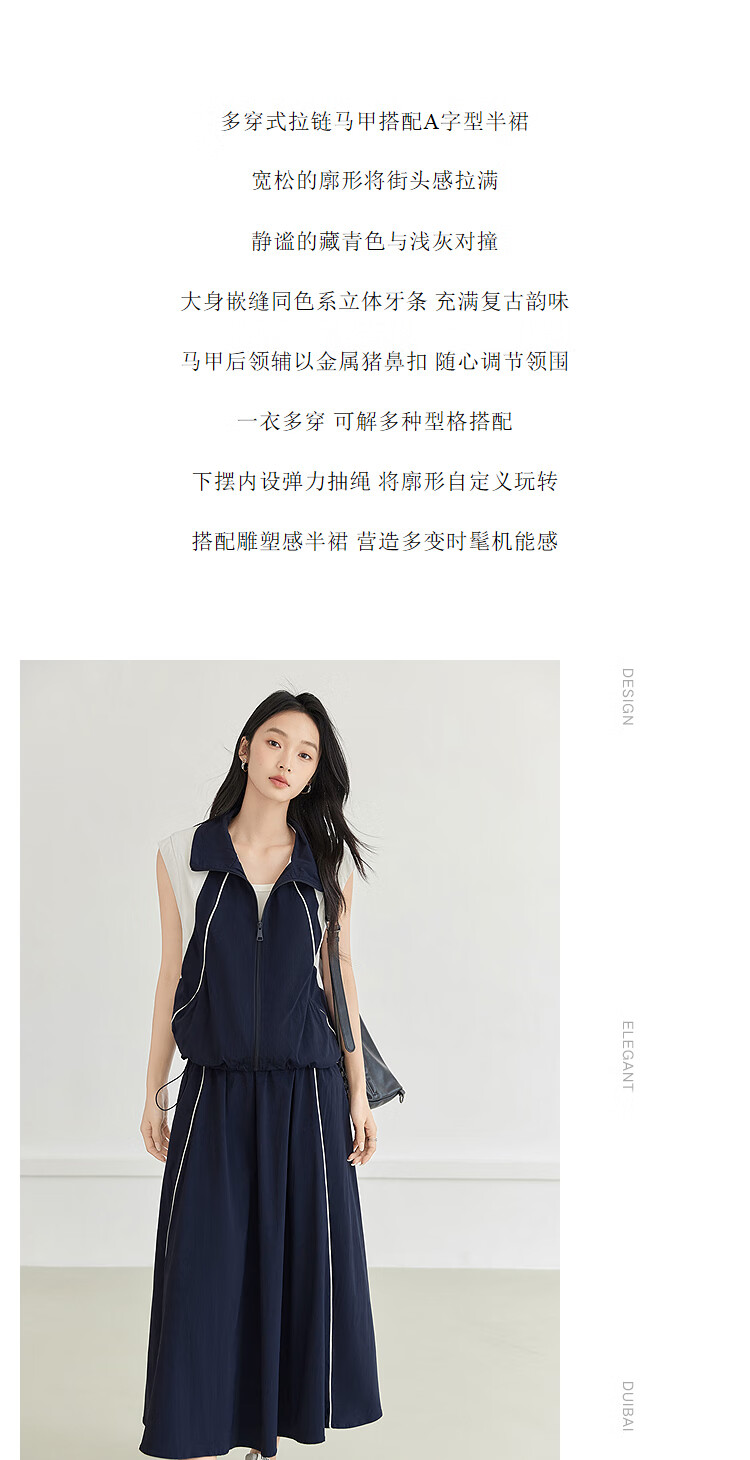Click the vertical DUIBAI label
This screenshot has height=1460, width=750.
click(628, 1406)
